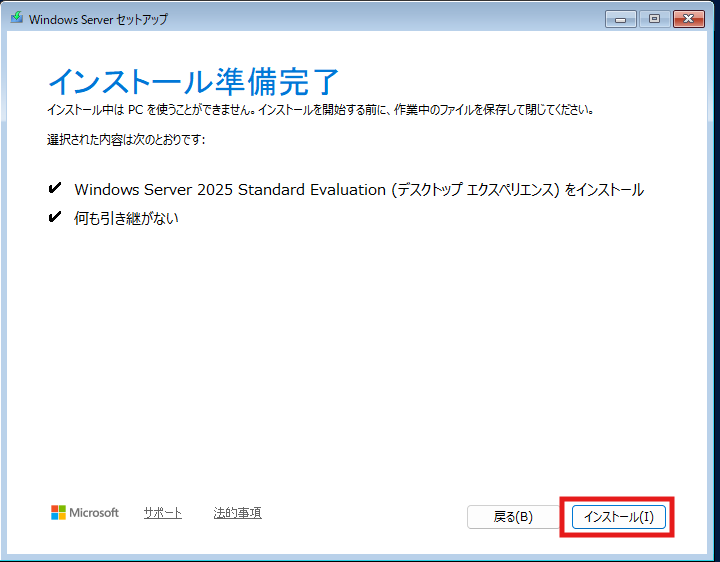Close the Windows Server セットアップ window
Image resolution: width=720 pixels, height=562 pixels.
[688, 19]
